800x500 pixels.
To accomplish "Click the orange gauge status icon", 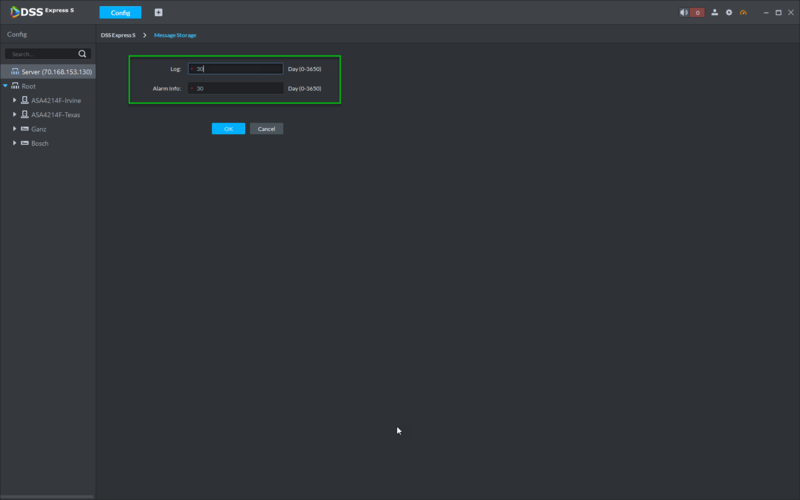I will click(743, 12).
